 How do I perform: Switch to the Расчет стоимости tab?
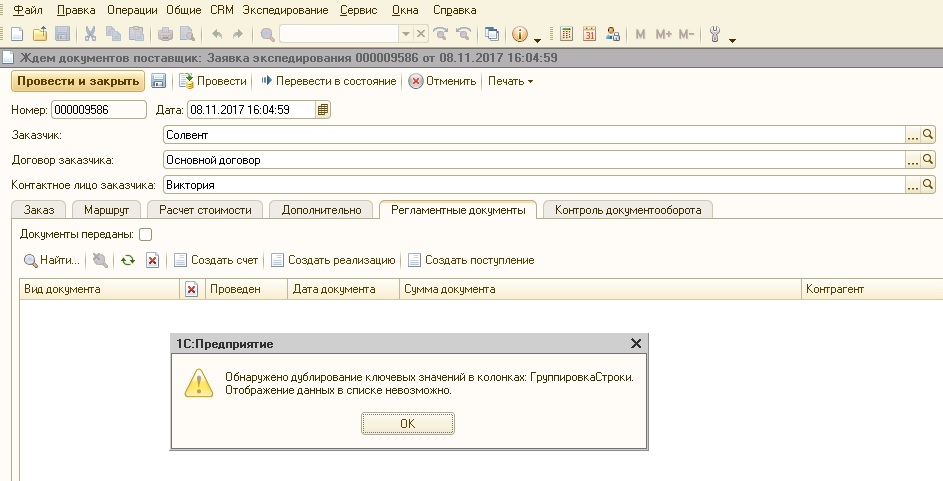click(205, 209)
